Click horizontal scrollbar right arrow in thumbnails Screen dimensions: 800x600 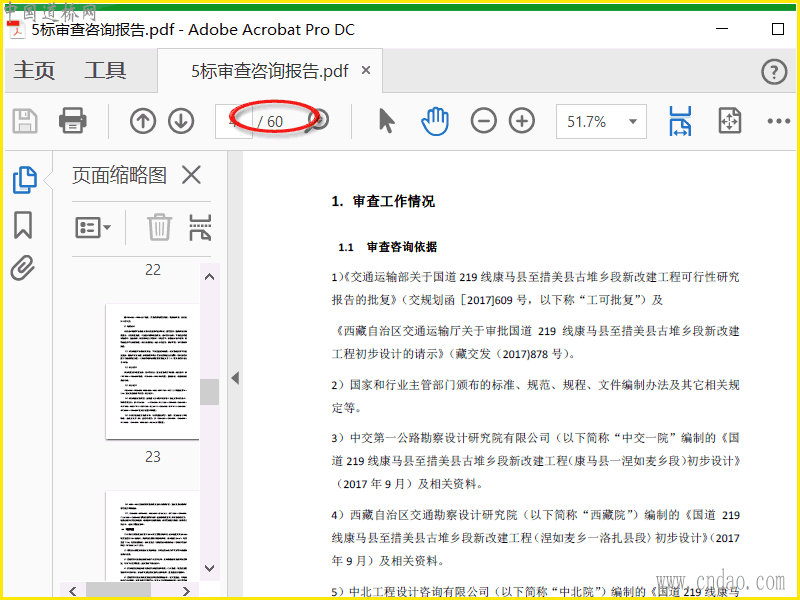click(x=186, y=591)
